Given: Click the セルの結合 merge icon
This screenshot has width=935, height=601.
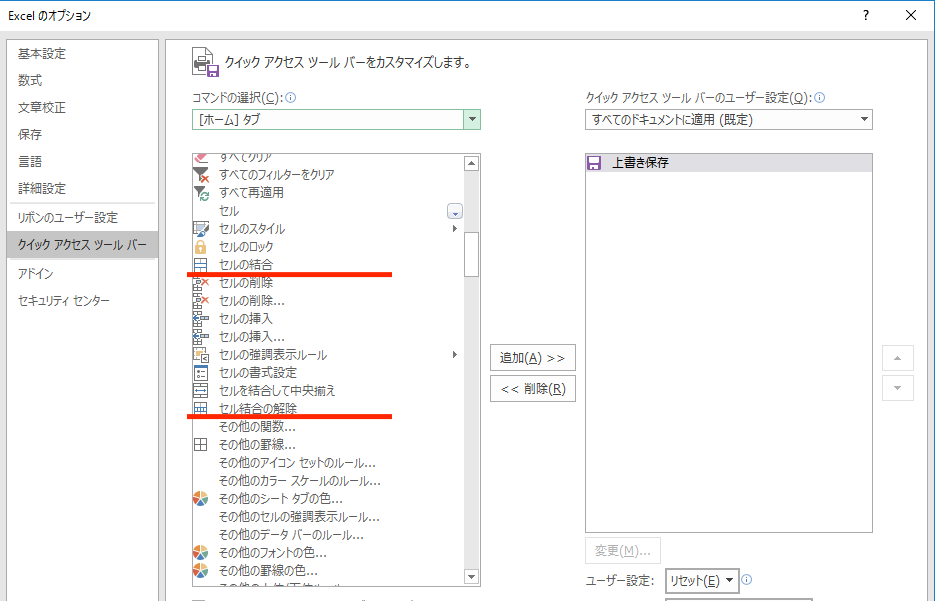Looking at the screenshot, I should pos(201,265).
